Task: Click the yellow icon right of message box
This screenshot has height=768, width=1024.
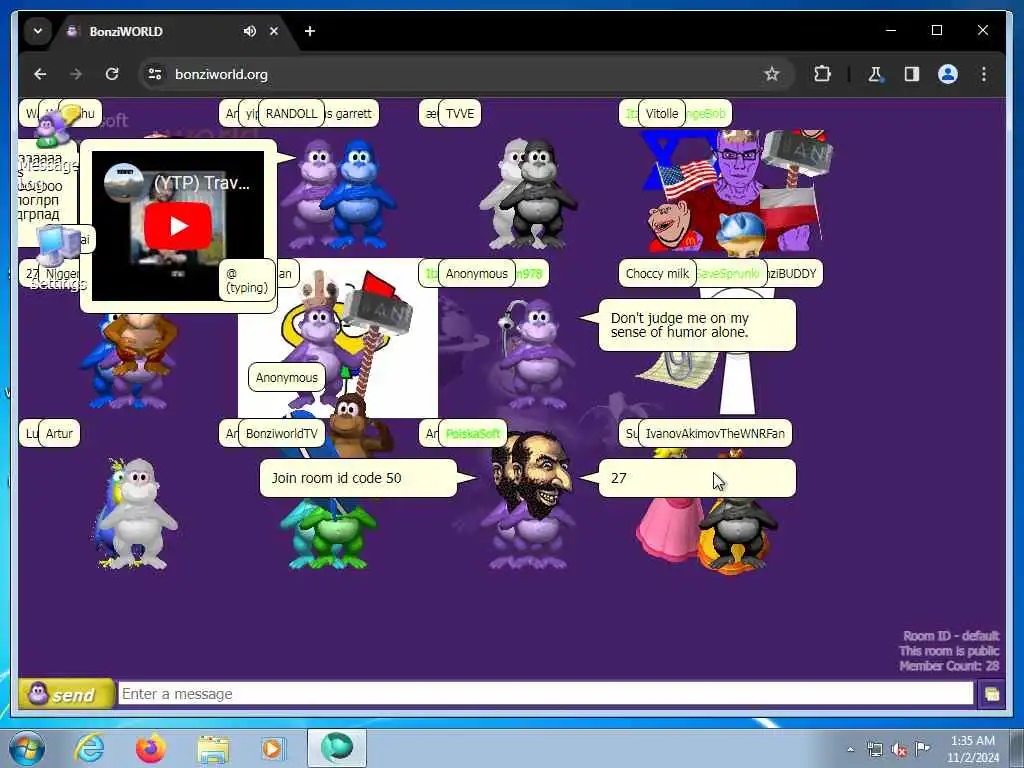Action: [991, 694]
